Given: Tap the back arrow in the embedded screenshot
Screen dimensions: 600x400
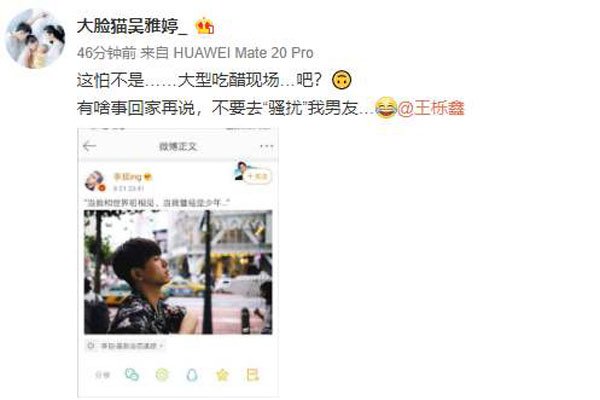Looking at the screenshot, I should 89,146.
